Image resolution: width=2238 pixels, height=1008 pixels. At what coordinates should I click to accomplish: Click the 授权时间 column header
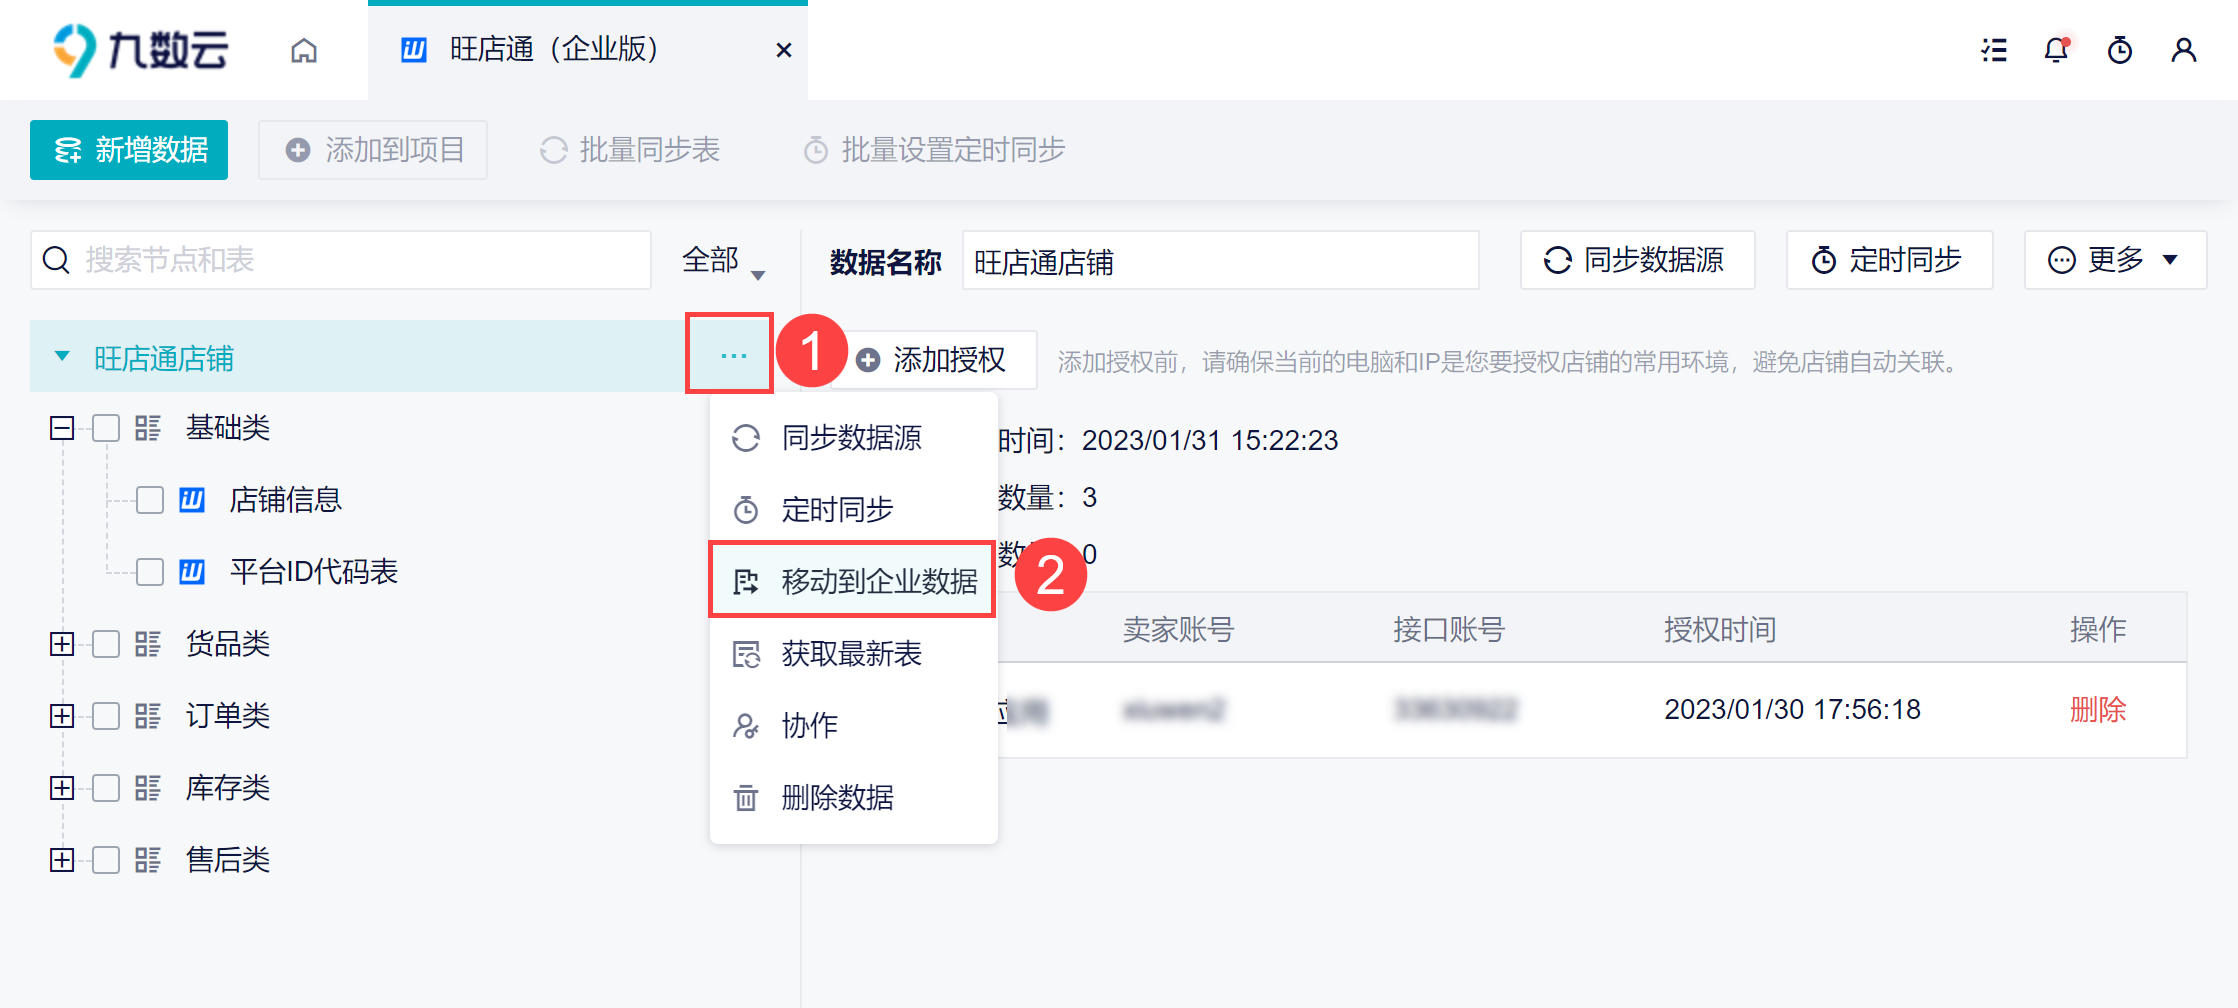click(1720, 629)
